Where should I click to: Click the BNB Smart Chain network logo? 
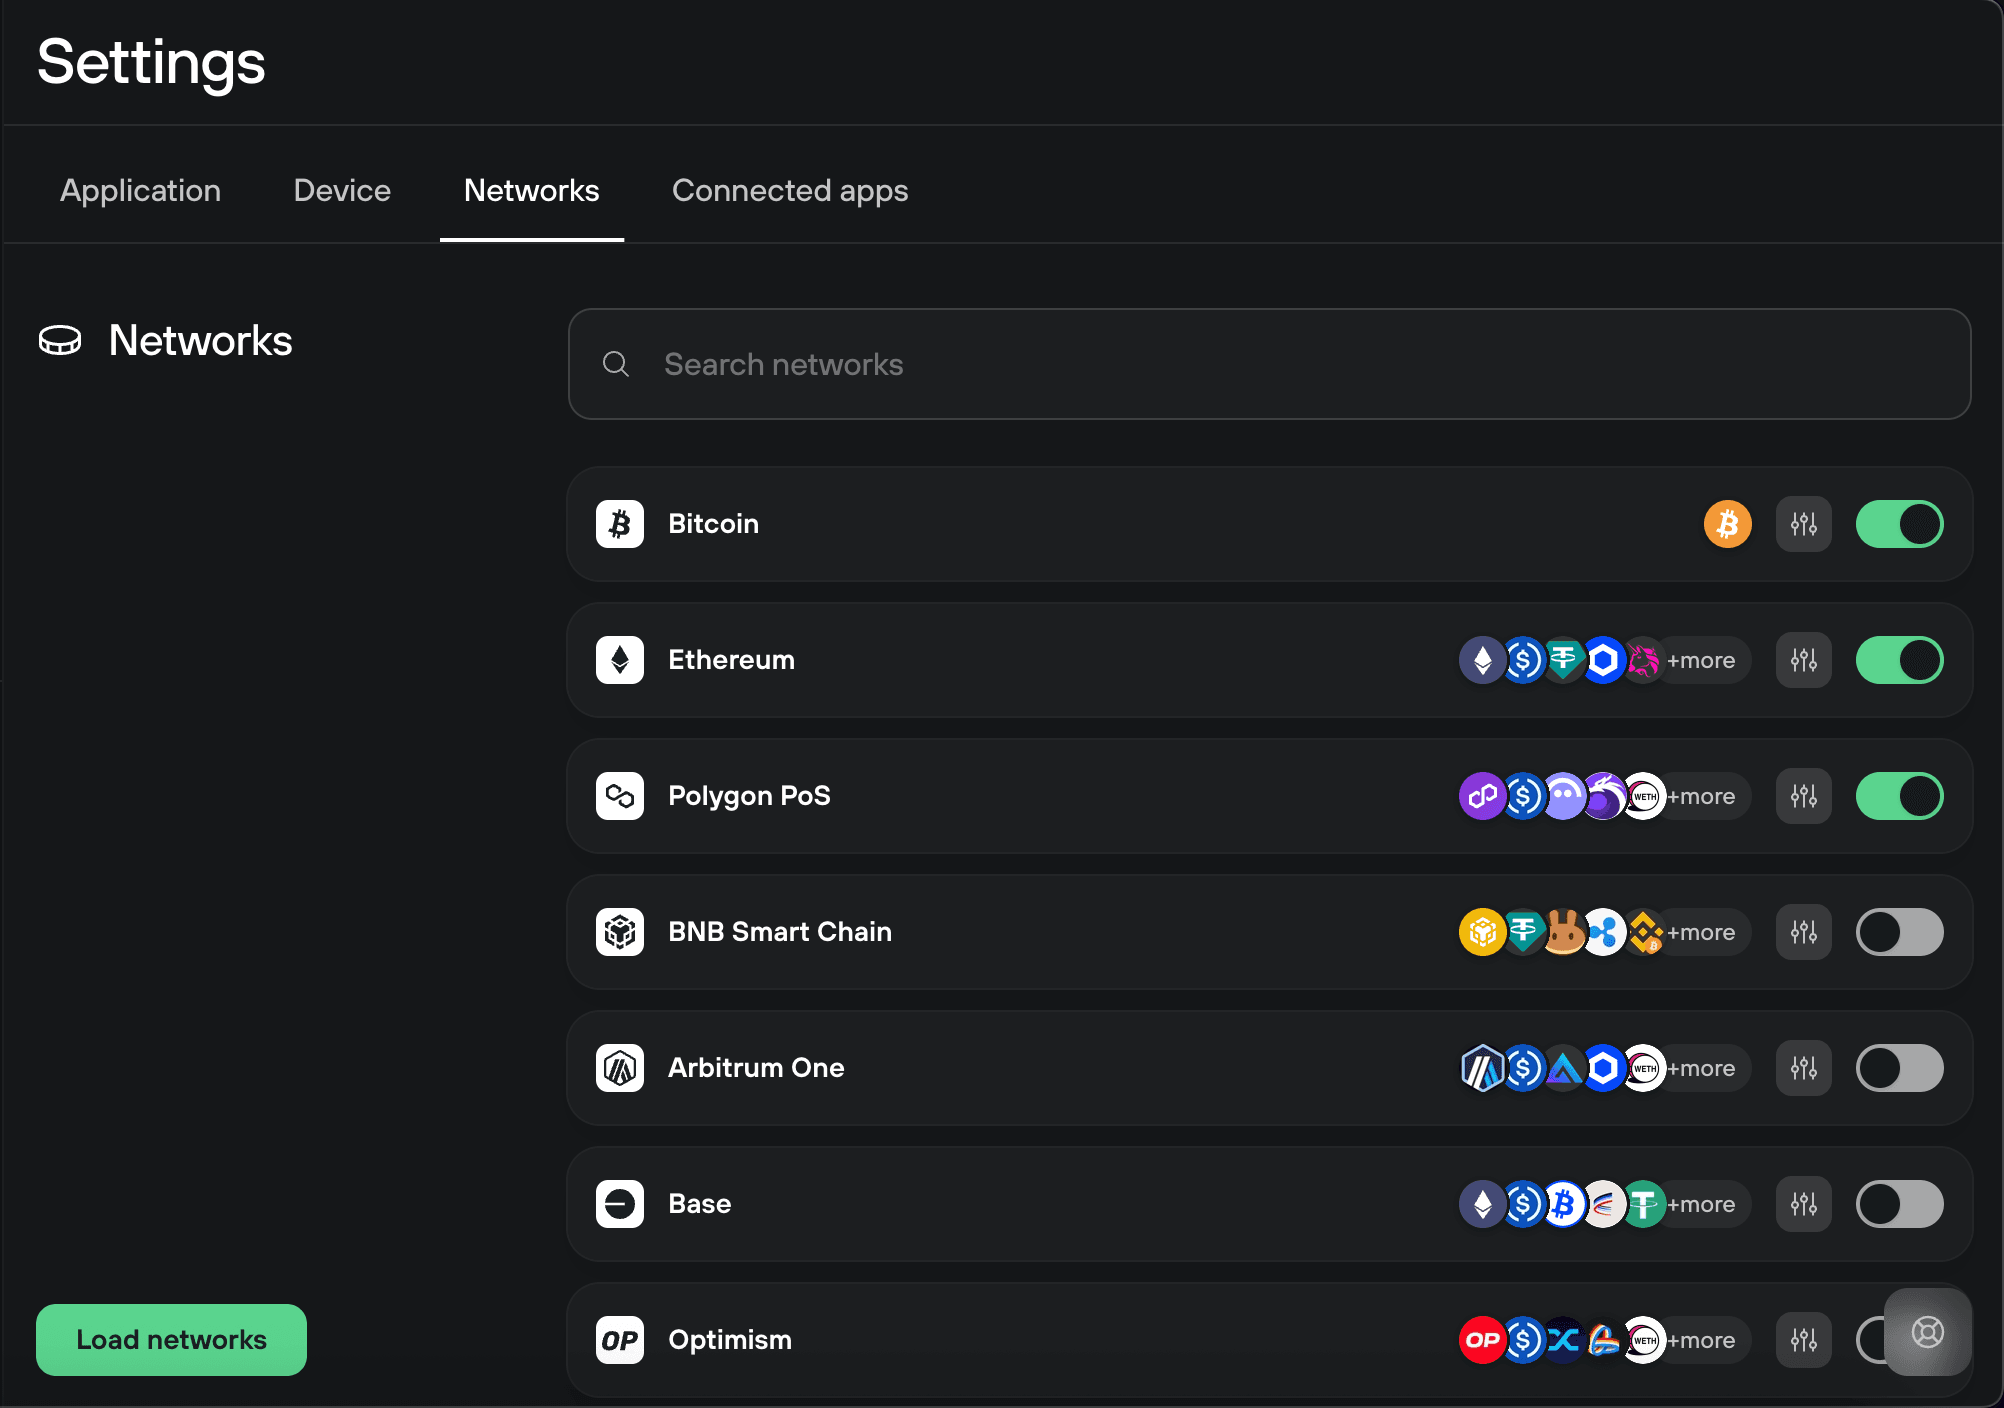(x=620, y=932)
